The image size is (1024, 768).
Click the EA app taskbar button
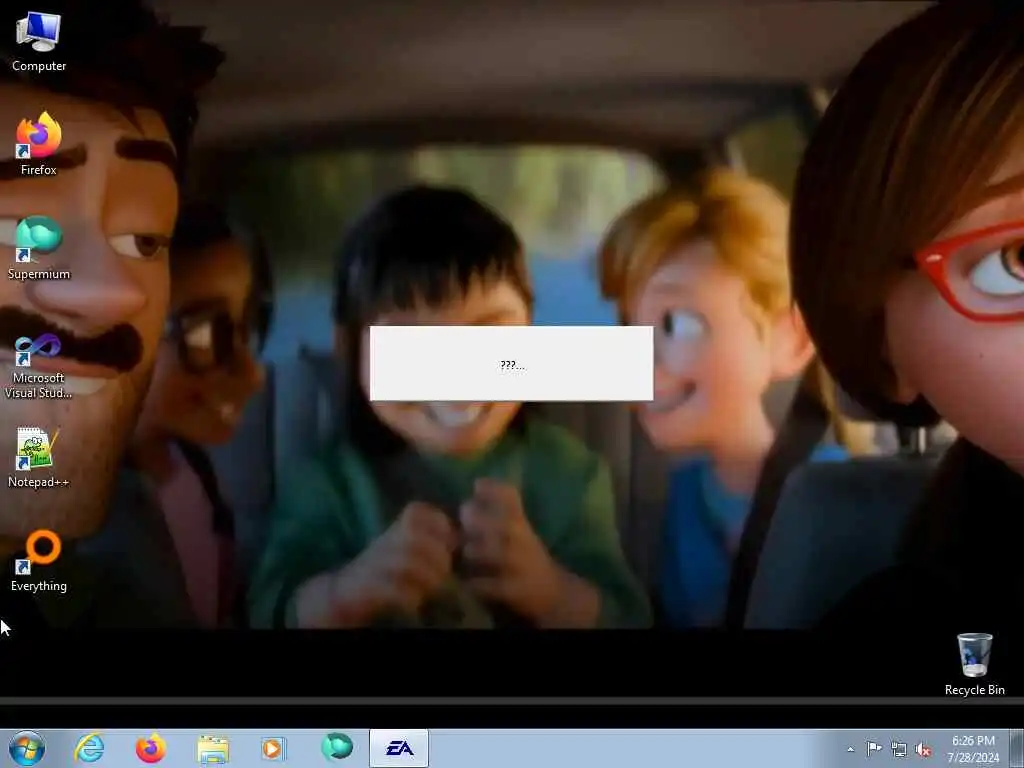click(x=399, y=748)
